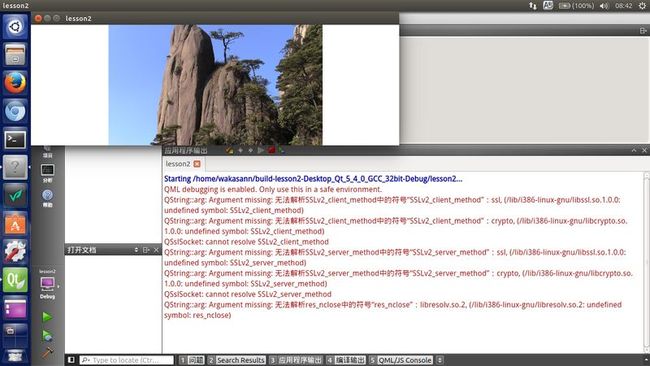Open the purple window launcher icon
Viewport: 650px width, 366px height.
pos(15,308)
